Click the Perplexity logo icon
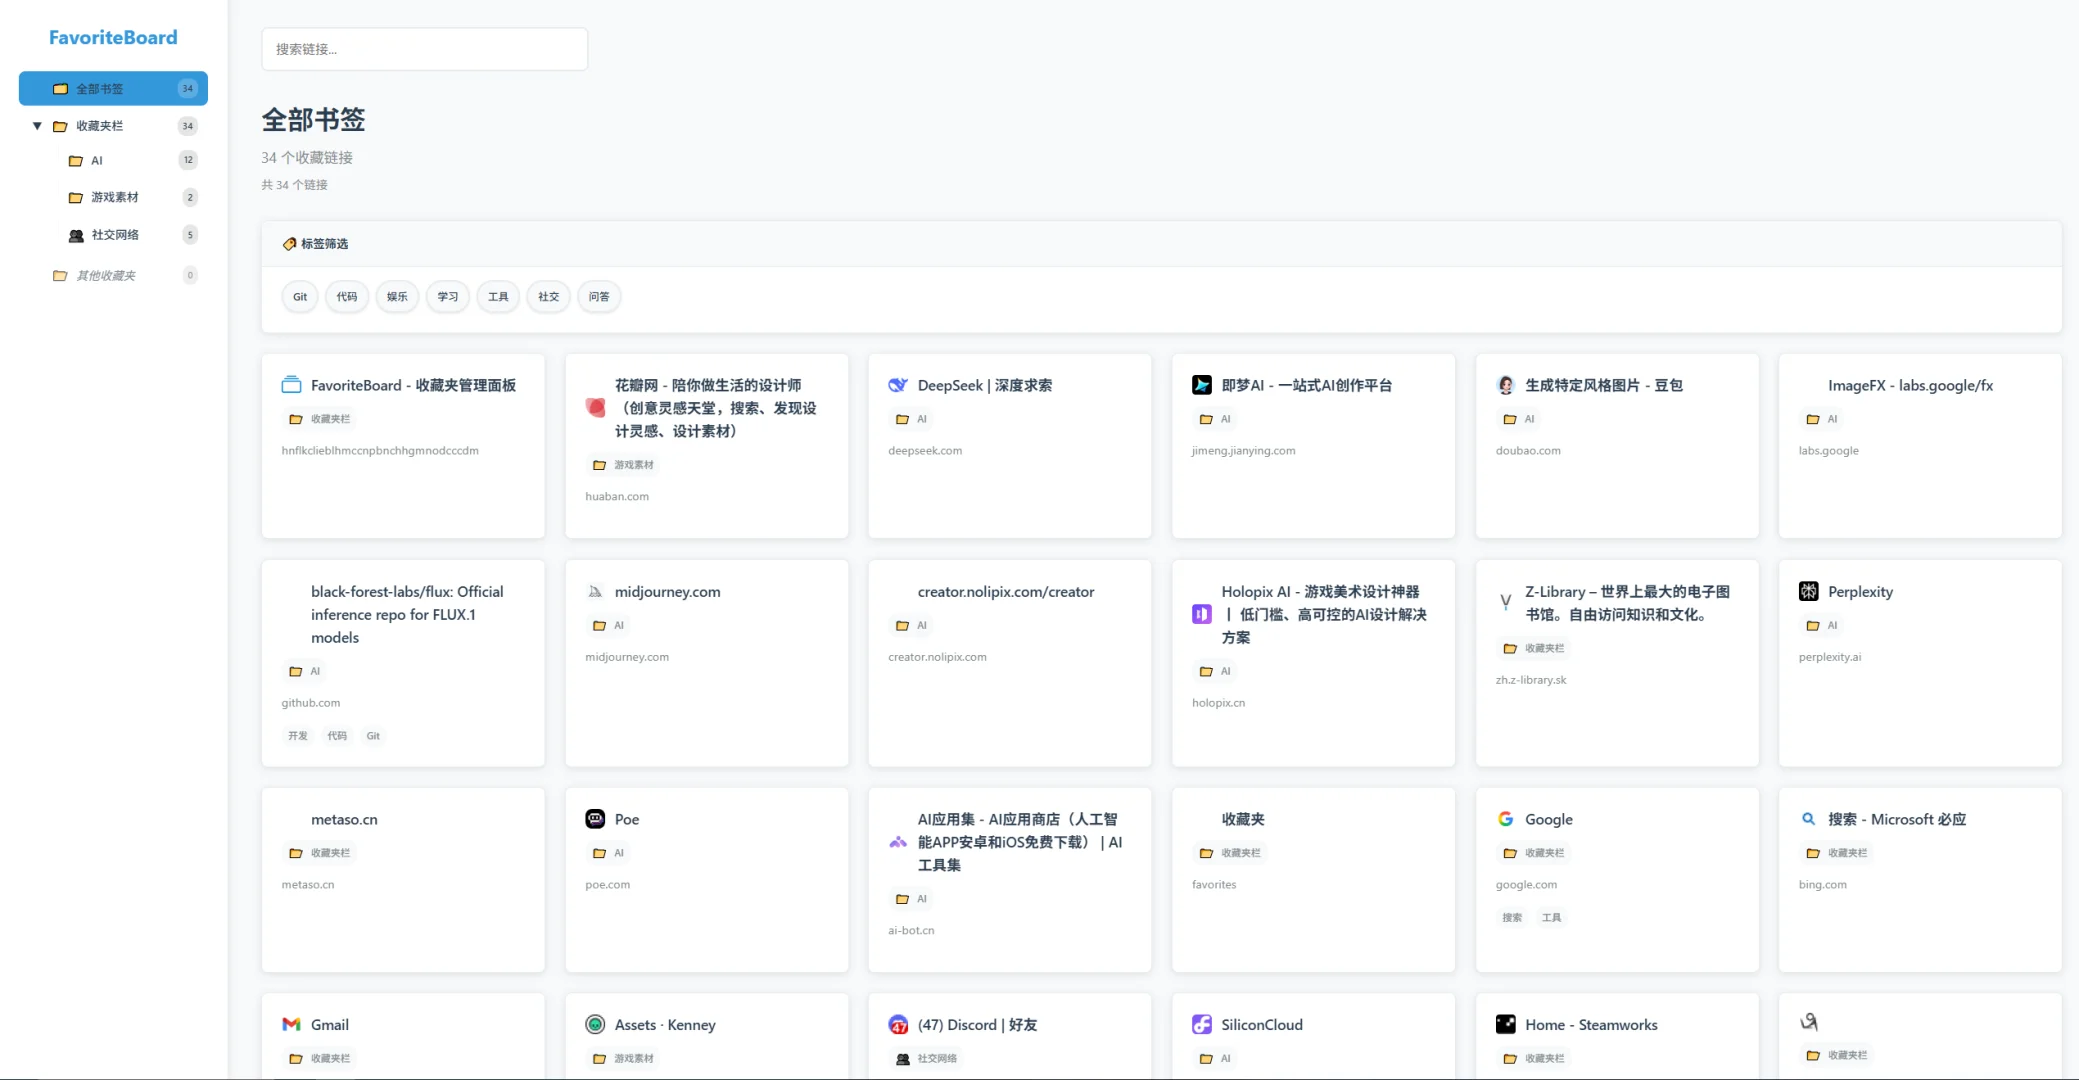Viewport: 2079px width, 1080px height. coord(1808,591)
